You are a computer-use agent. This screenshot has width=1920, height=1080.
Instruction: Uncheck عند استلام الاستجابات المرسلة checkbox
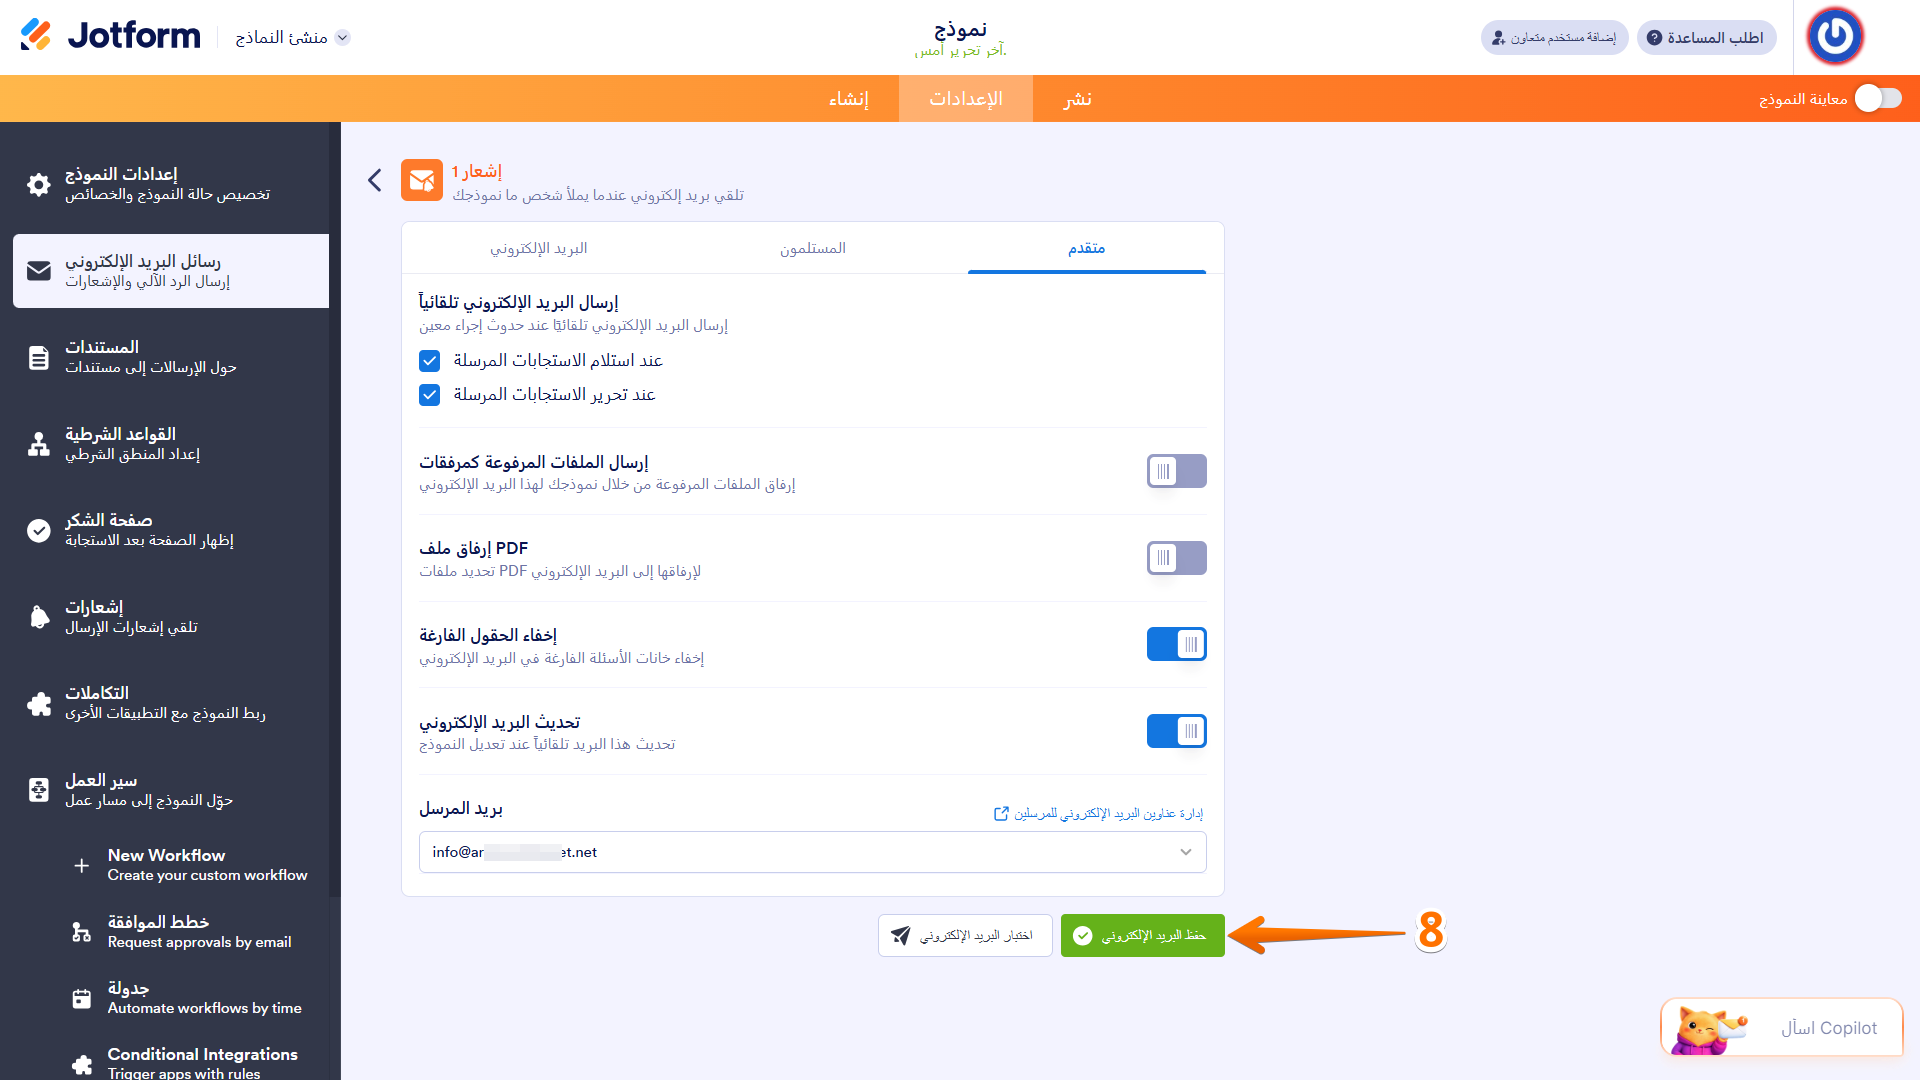(x=430, y=361)
